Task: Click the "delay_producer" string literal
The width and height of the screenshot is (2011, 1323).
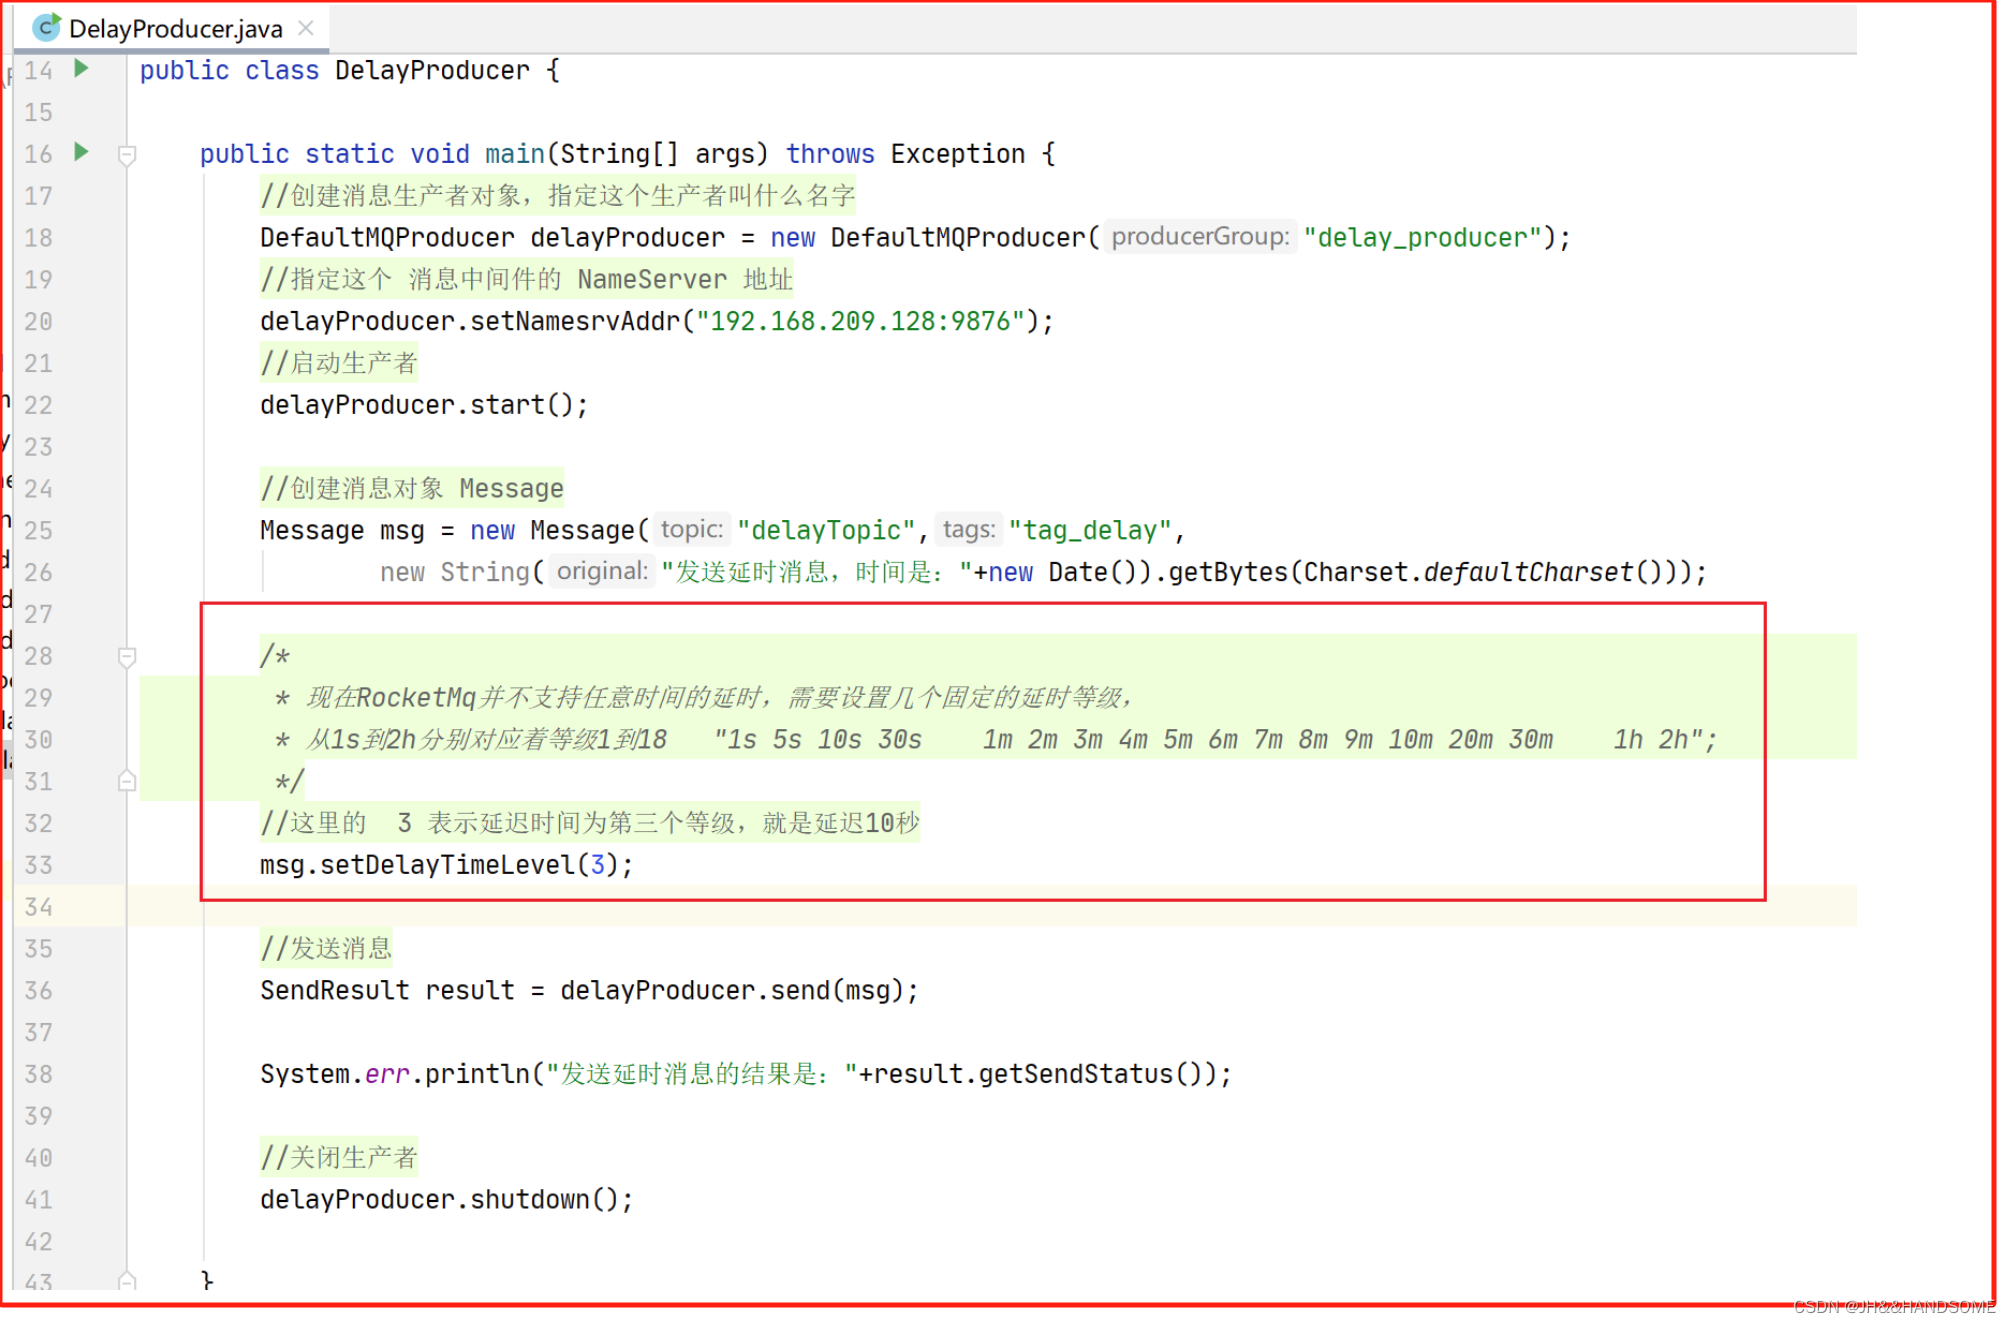Action: tap(1422, 238)
